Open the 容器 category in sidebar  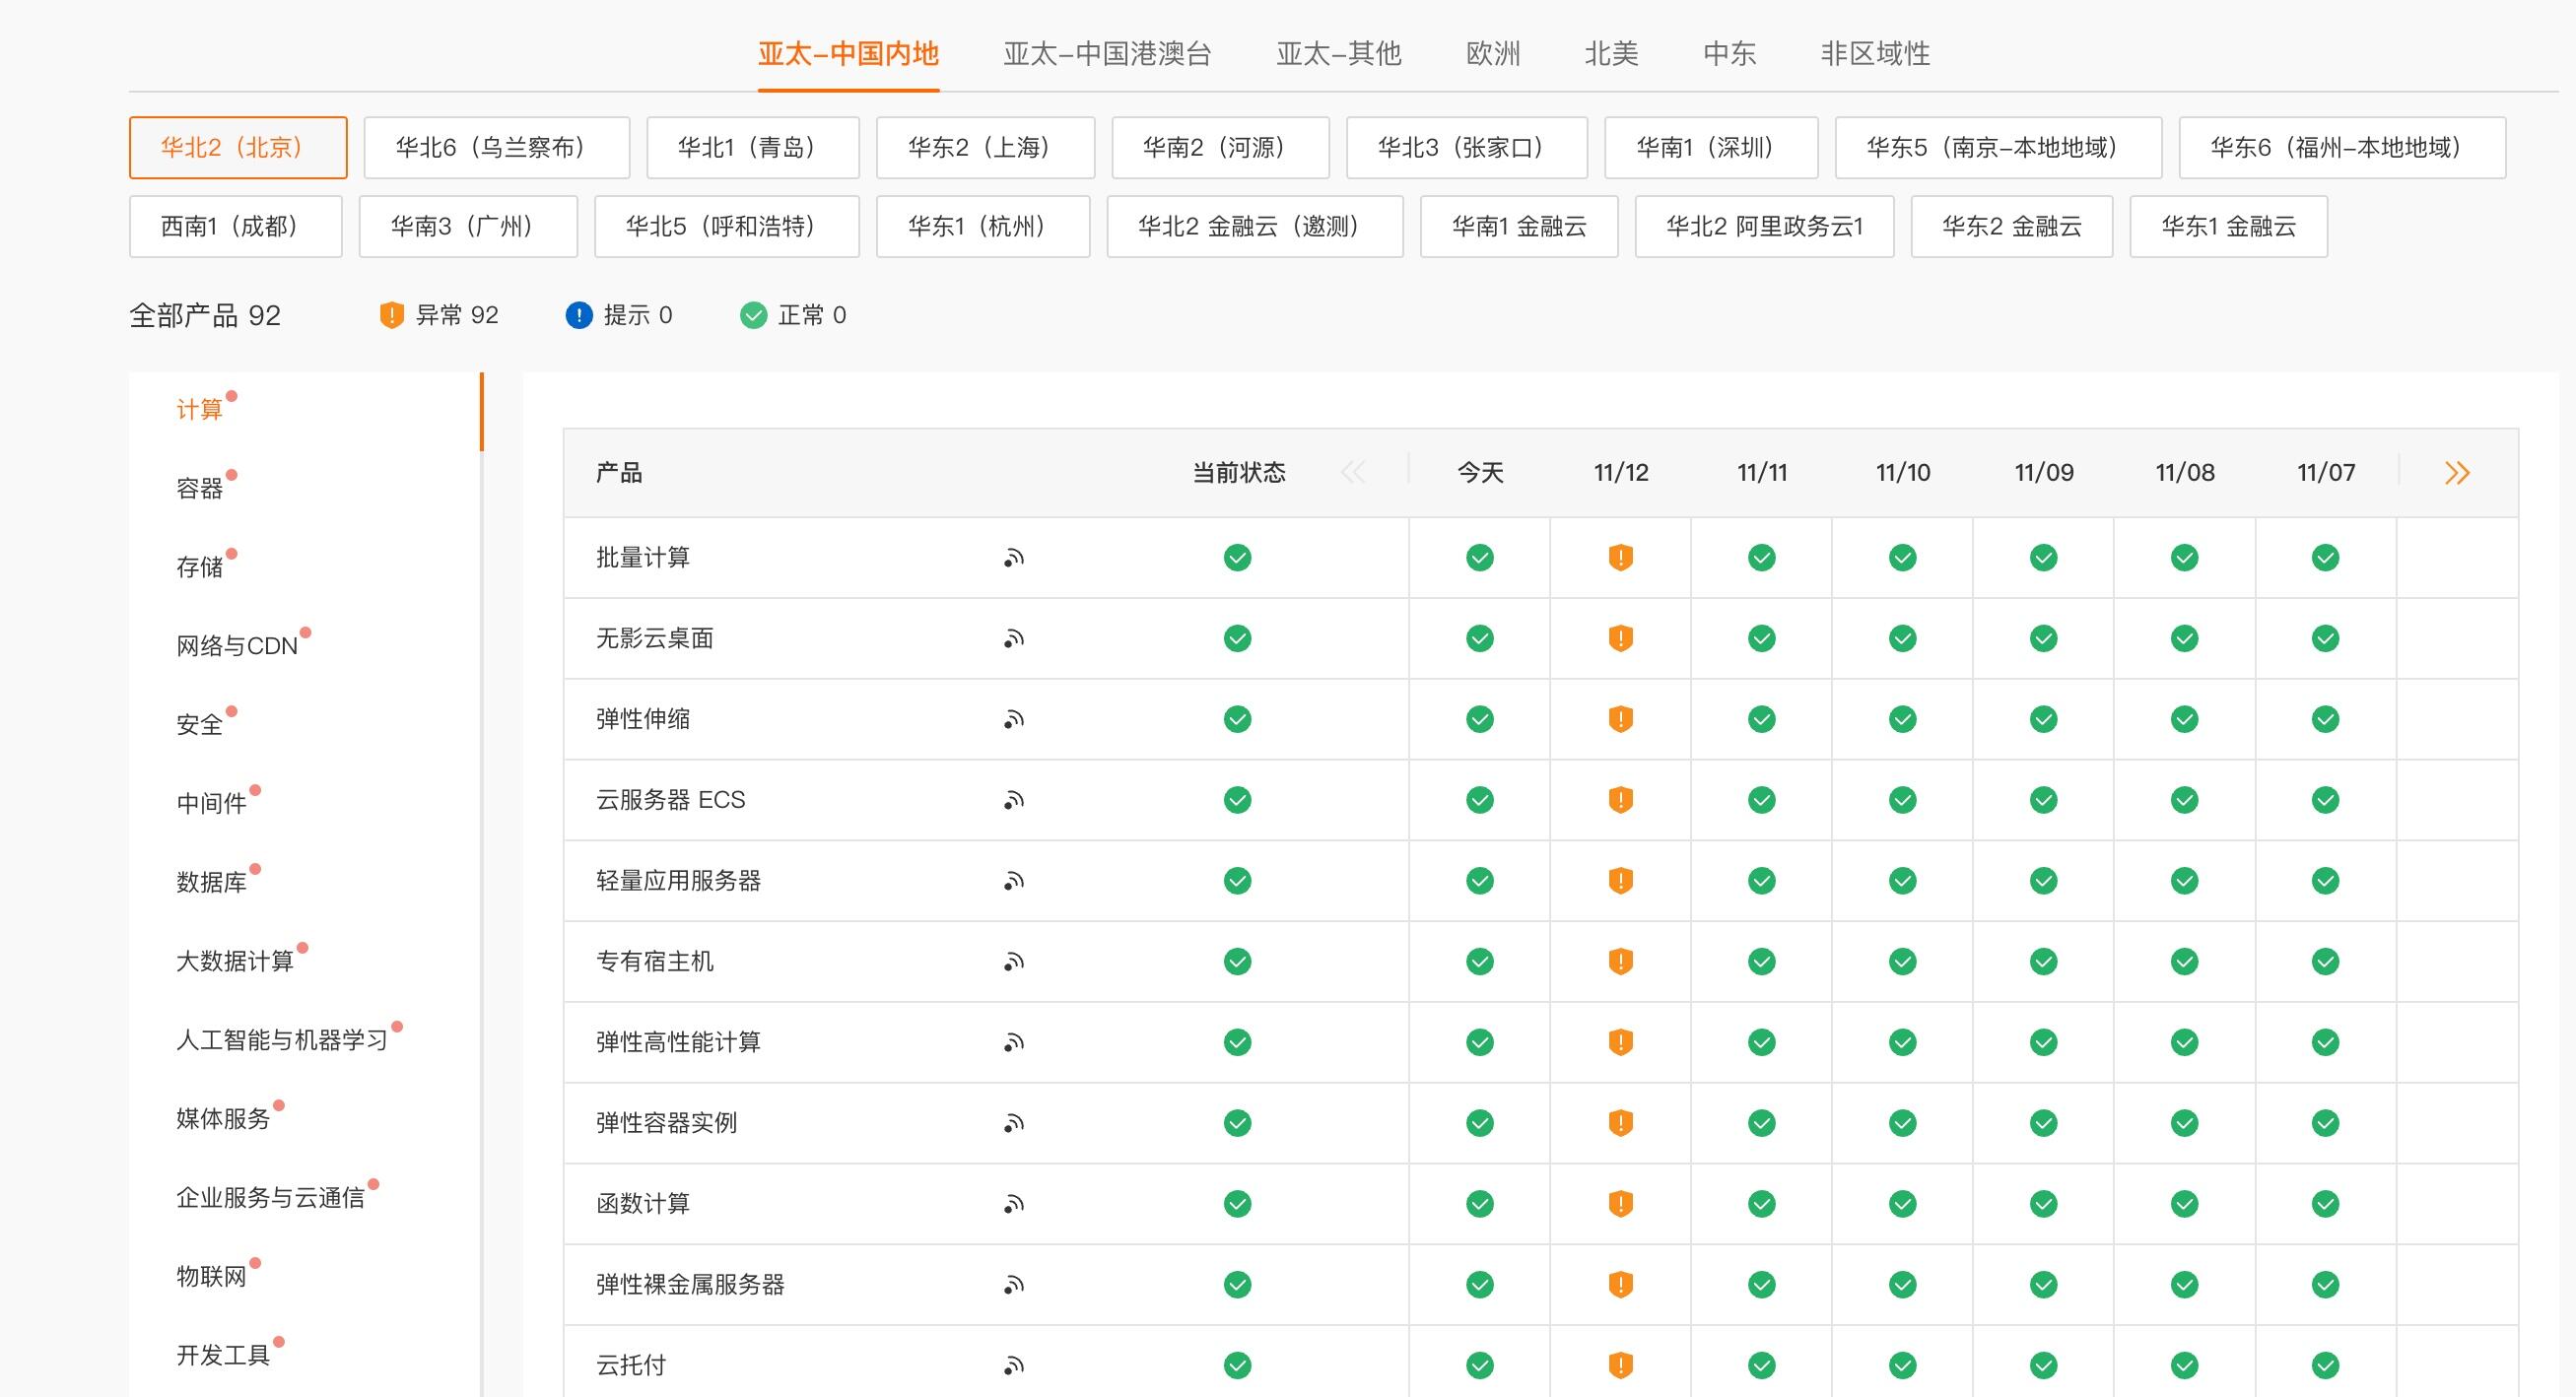coord(200,489)
